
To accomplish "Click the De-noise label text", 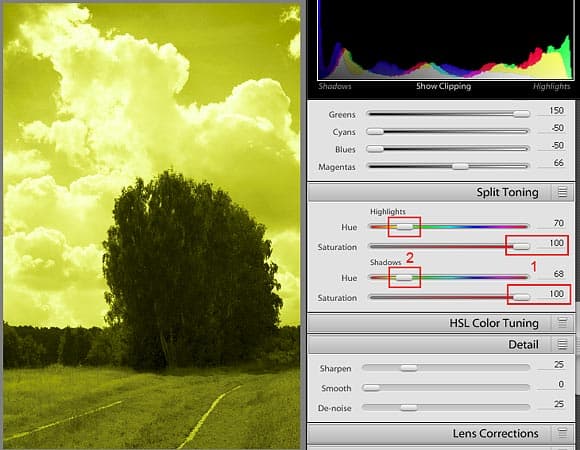I will pyautogui.click(x=334, y=408).
